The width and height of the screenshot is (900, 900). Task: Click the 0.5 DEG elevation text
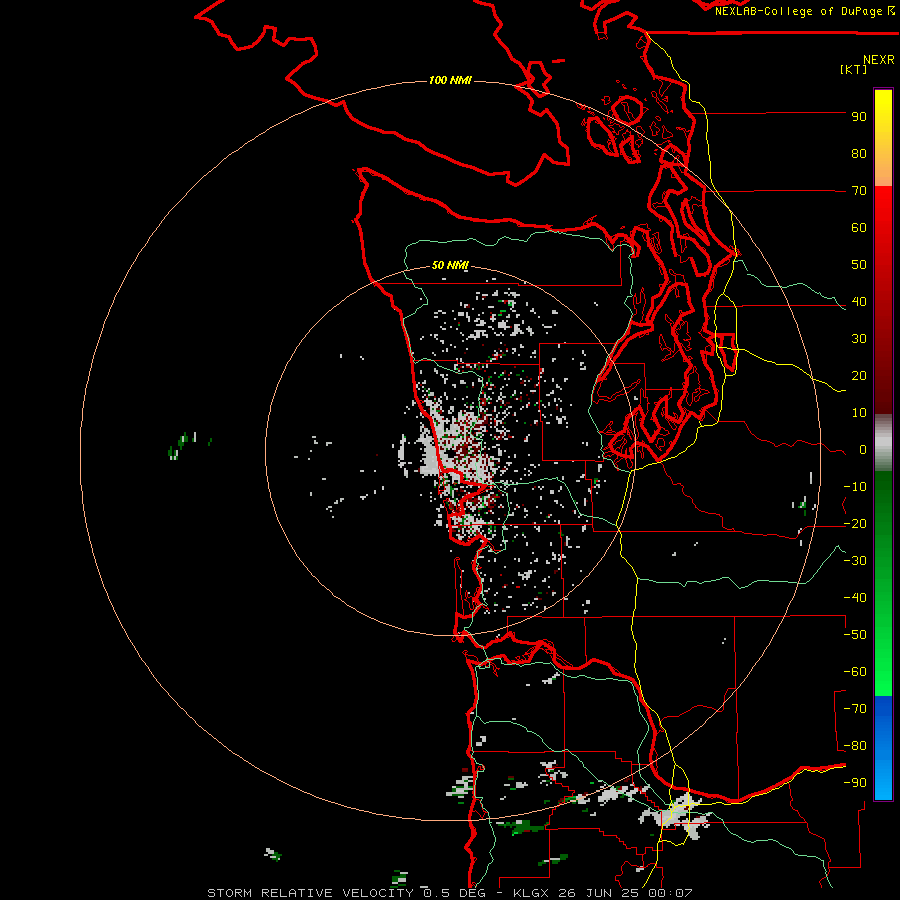coord(455,893)
